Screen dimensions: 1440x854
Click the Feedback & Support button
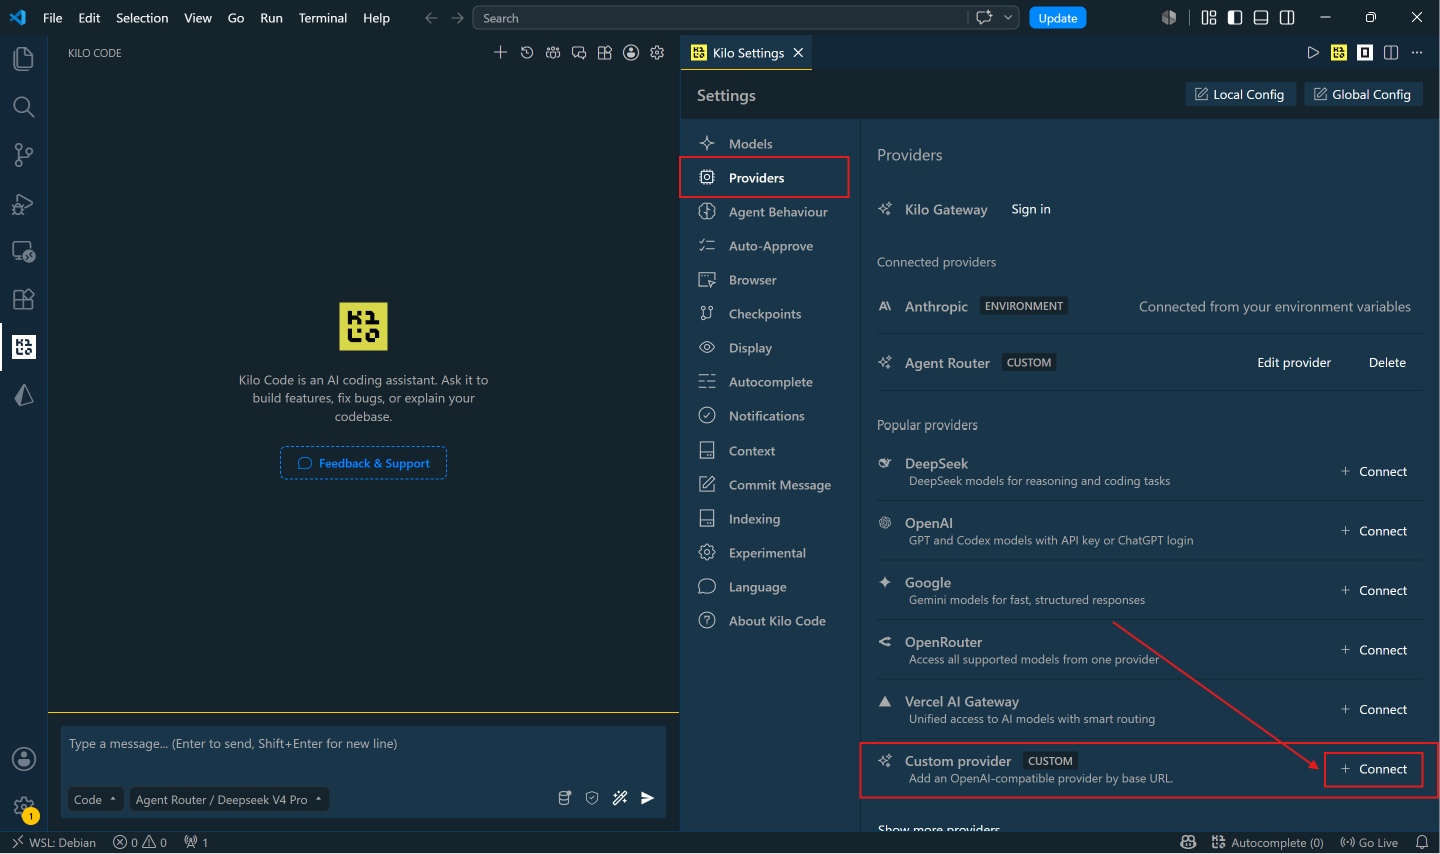[x=363, y=463]
